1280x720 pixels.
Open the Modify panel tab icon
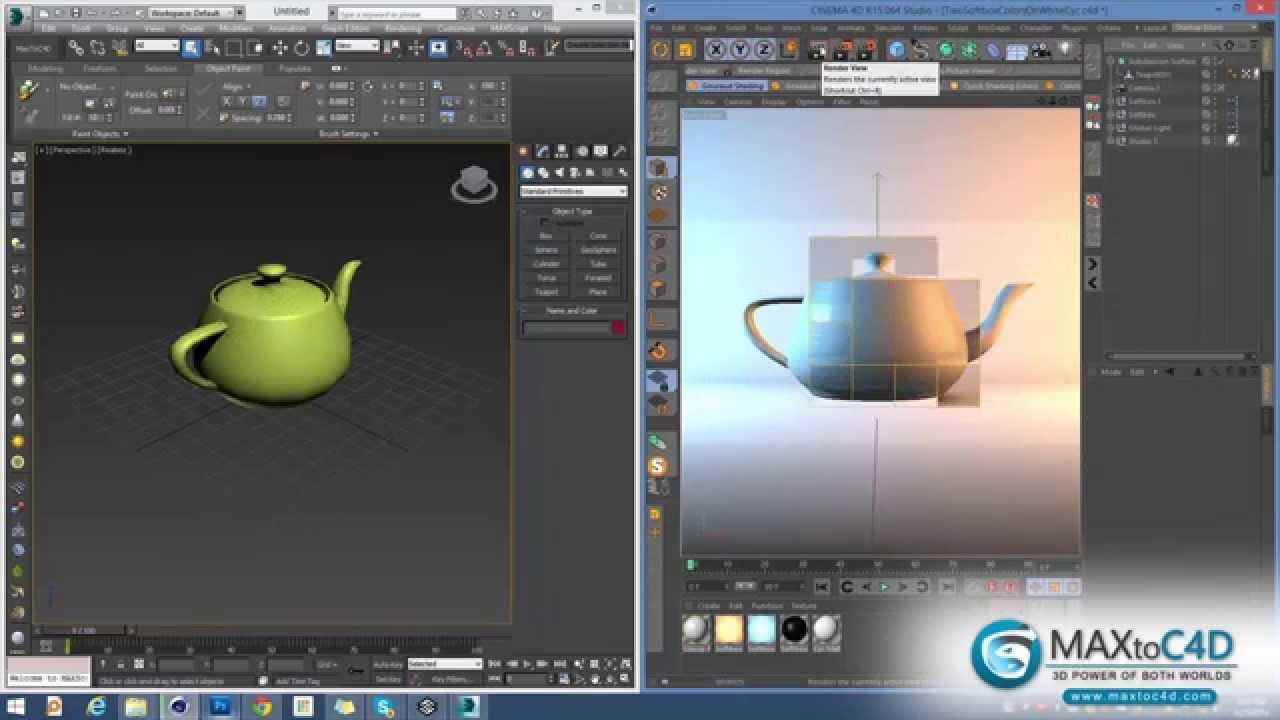pyautogui.click(x=543, y=152)
